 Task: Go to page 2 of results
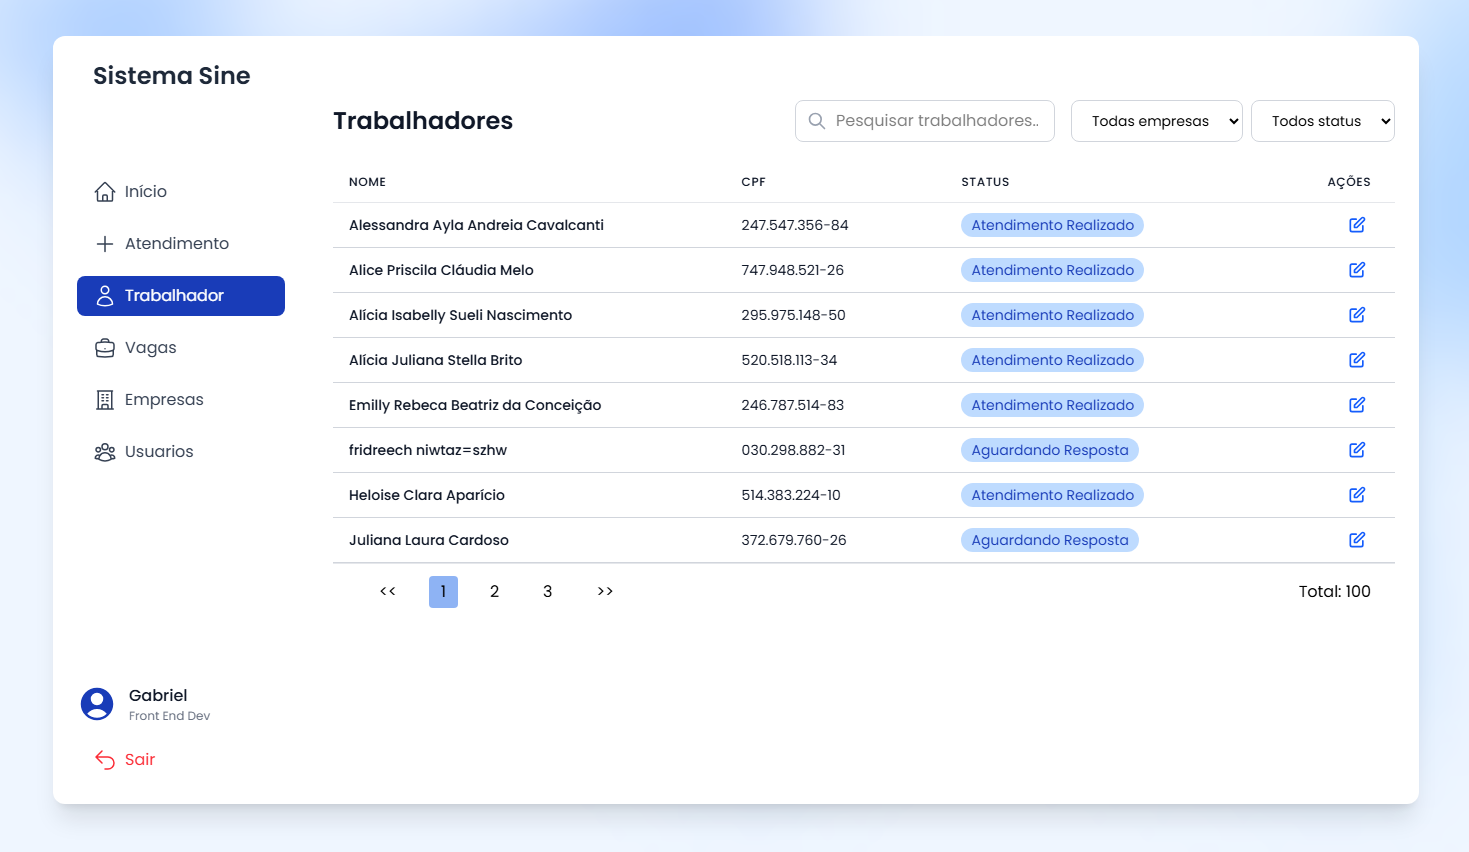pos(494,592)
